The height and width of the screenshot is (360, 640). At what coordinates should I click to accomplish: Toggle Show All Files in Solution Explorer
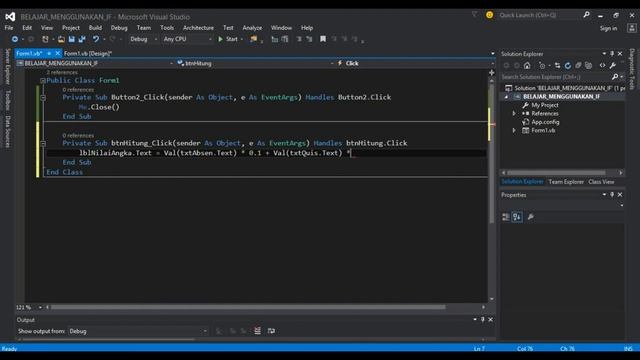point(588,65)
